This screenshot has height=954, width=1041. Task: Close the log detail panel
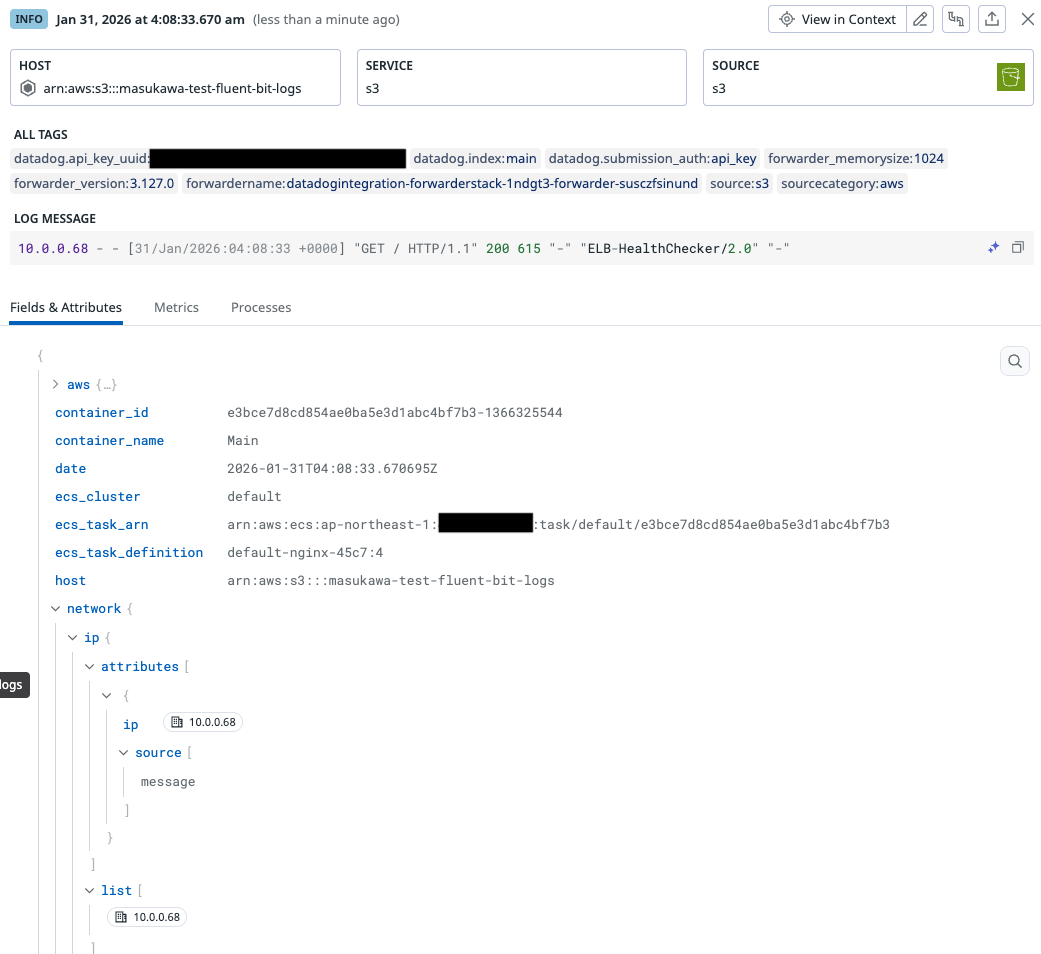pos(1027,19)
